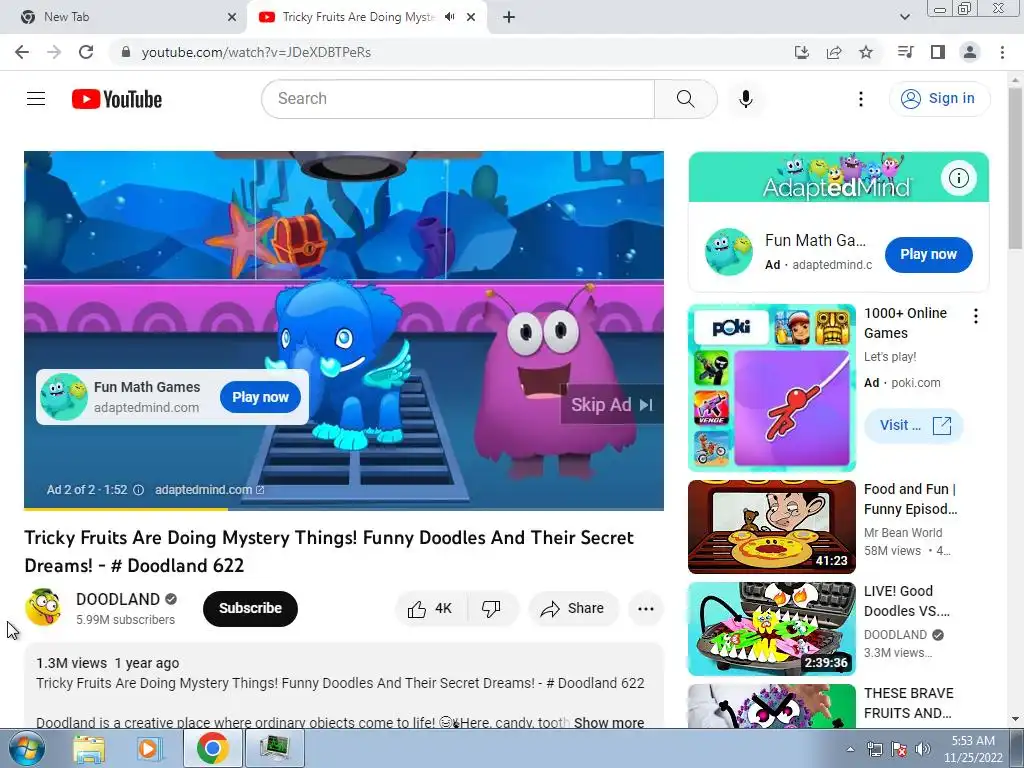This screenshot has width=1024, height=768.
Task: Open the YouTube hamburger guide menu
Action: [36, 99]
